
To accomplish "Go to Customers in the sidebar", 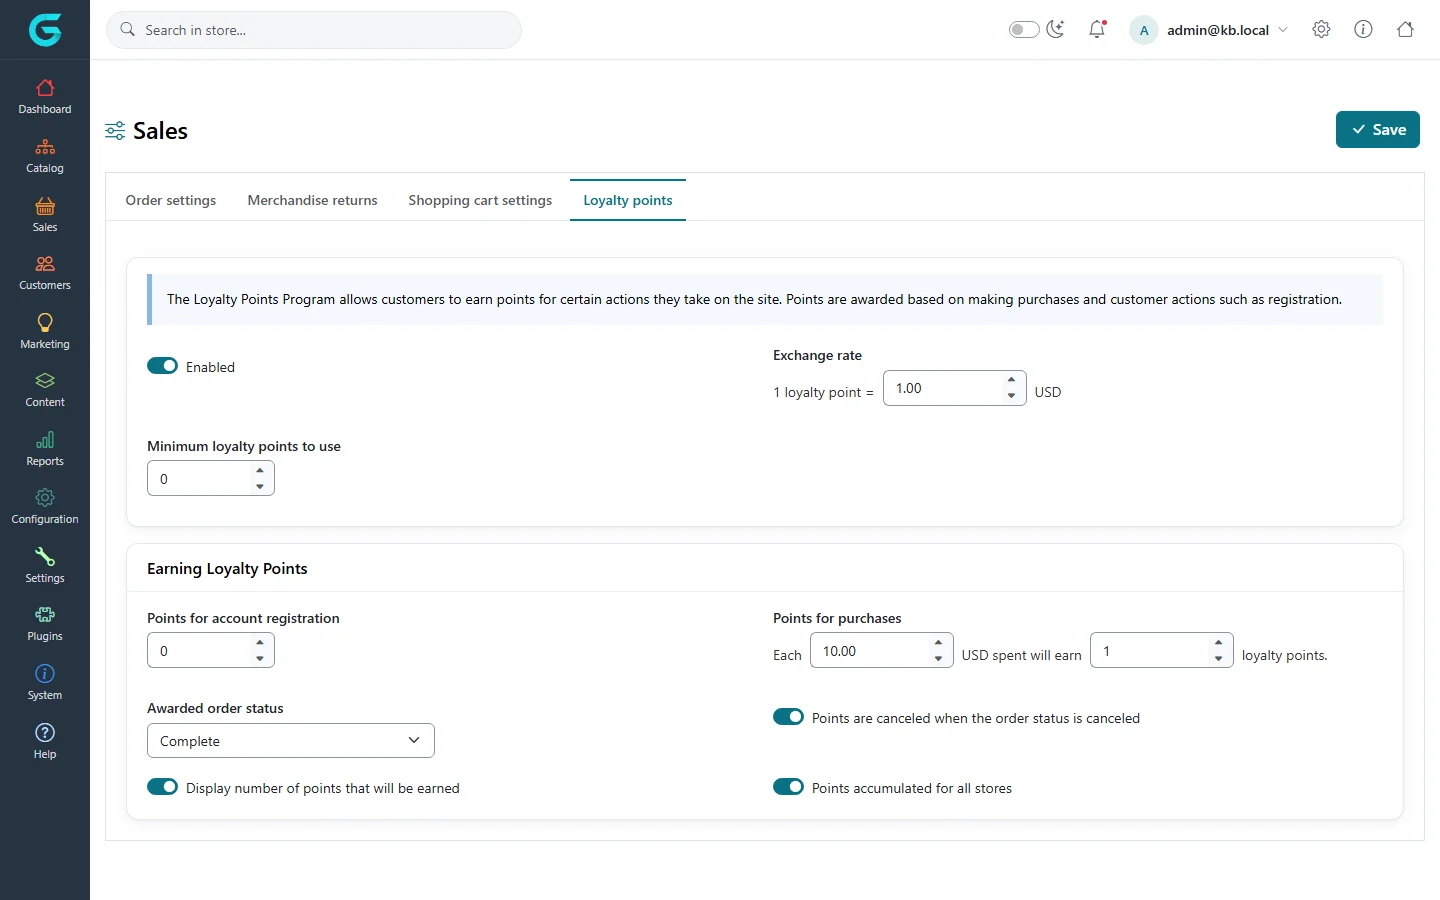I will 45,273.
